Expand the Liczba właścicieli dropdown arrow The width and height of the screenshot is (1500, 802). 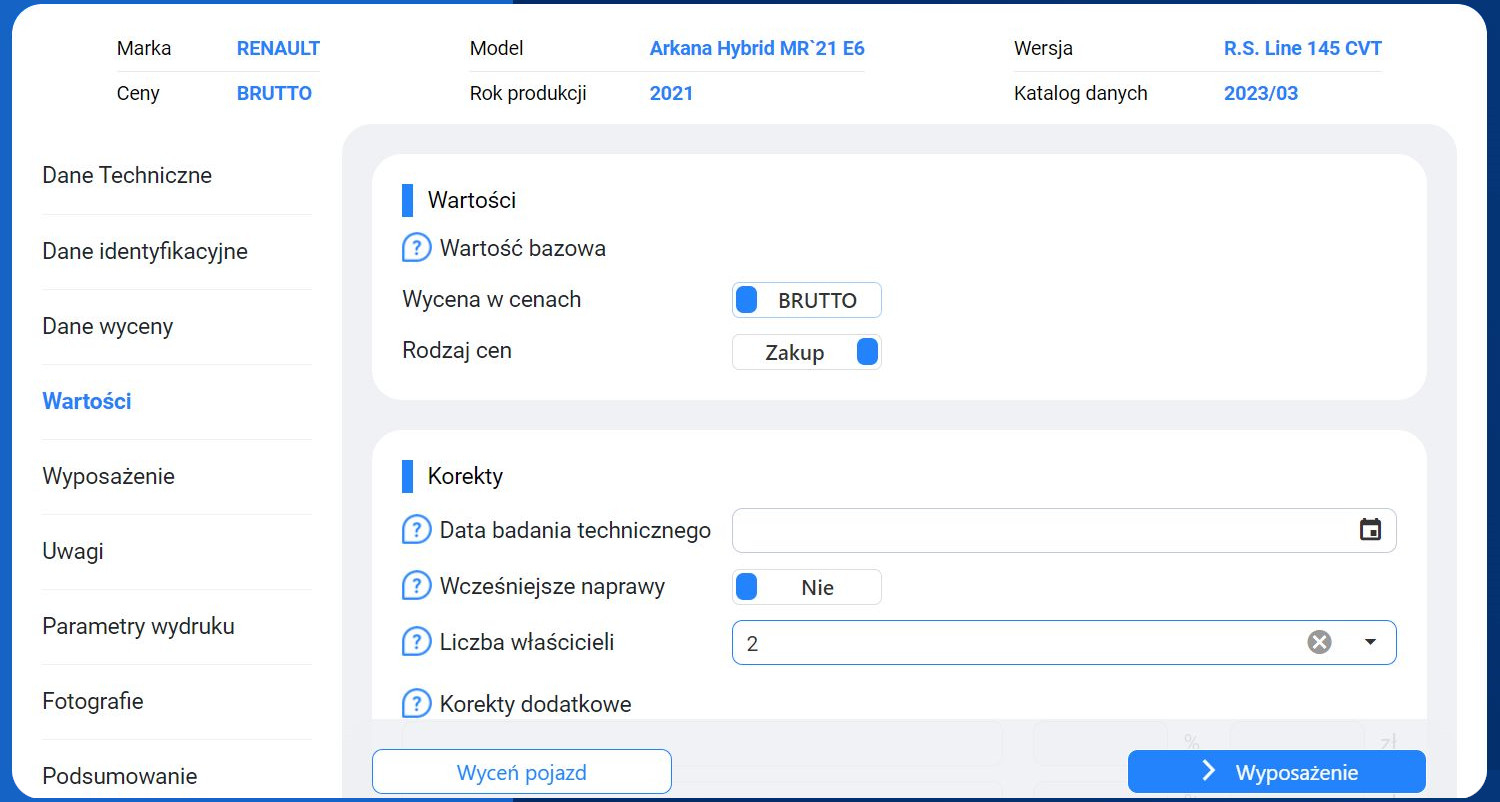pos(1370,643)
